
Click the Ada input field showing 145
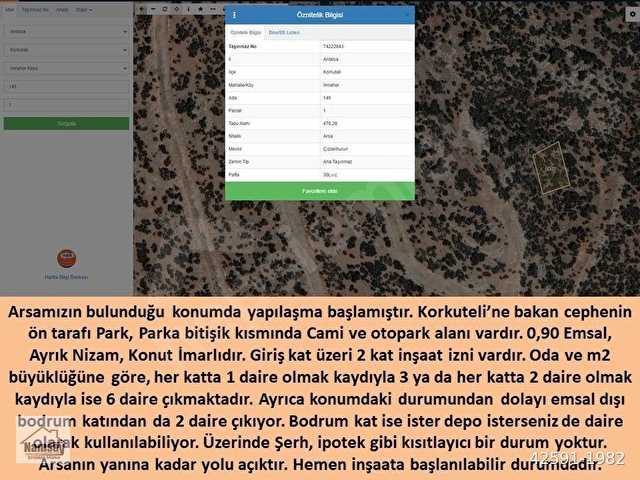tap(67, 87)
